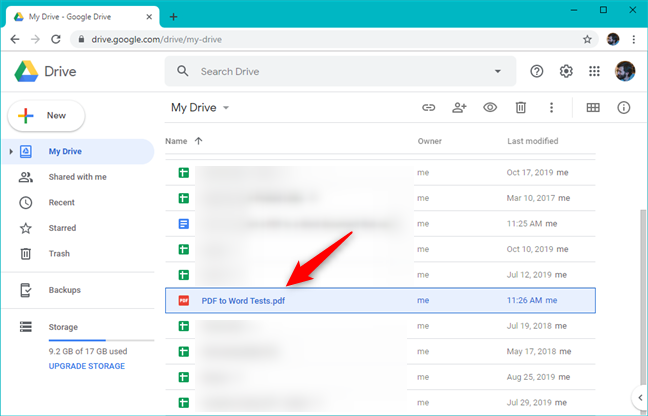Image resolution: width=648 pixels, height=416 pixels.
Task: Open the Support help icon
Action: [536, 71]
